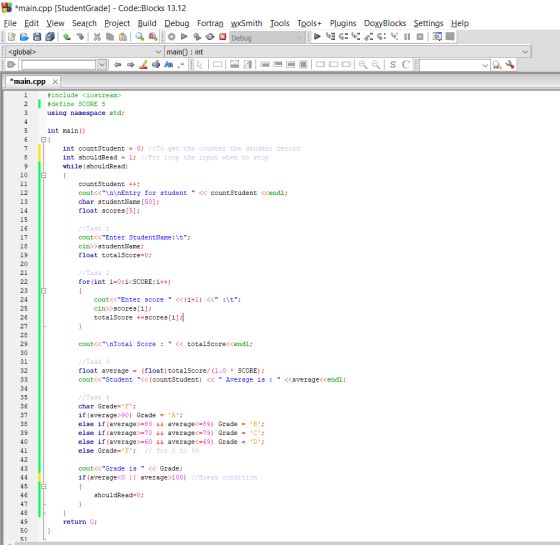Create a new file with the toolbar icon
The height and width of the screenshot is (545, 560).
[x=11, y=36]
